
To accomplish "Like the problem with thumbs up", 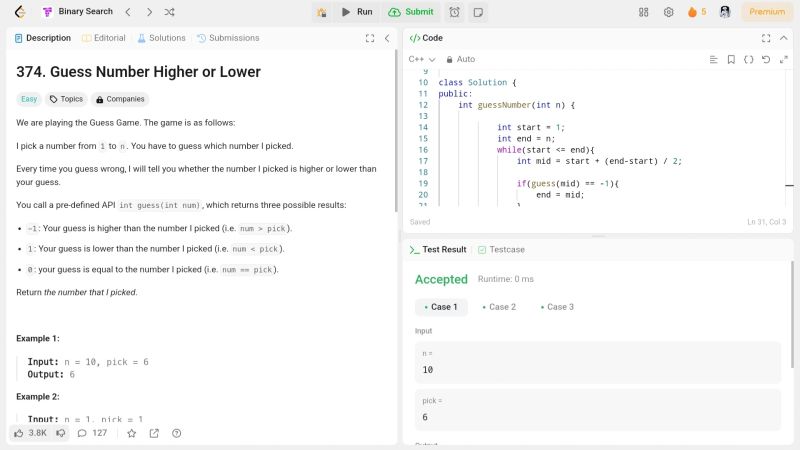I will click(x=30, y=433).
